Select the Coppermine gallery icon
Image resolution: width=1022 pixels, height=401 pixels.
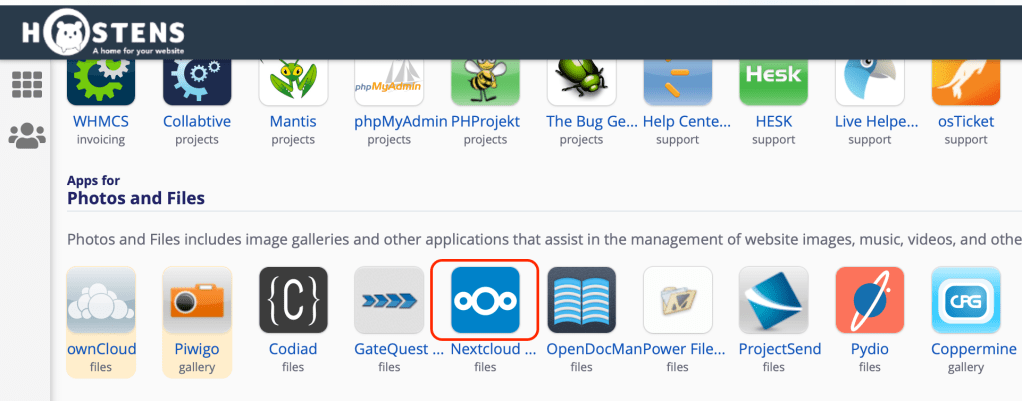[x=965, y=299]
